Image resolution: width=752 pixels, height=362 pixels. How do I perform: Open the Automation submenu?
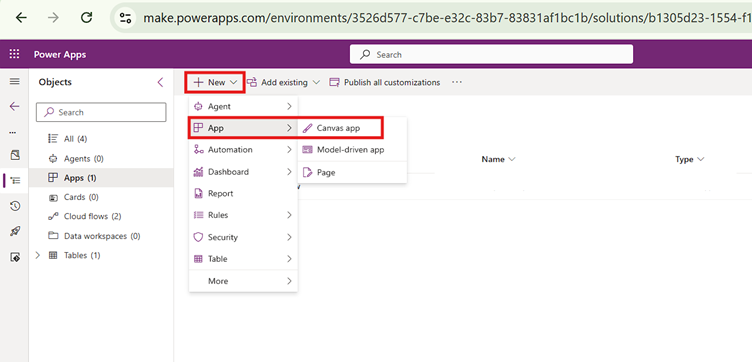(x=243, y=150)
